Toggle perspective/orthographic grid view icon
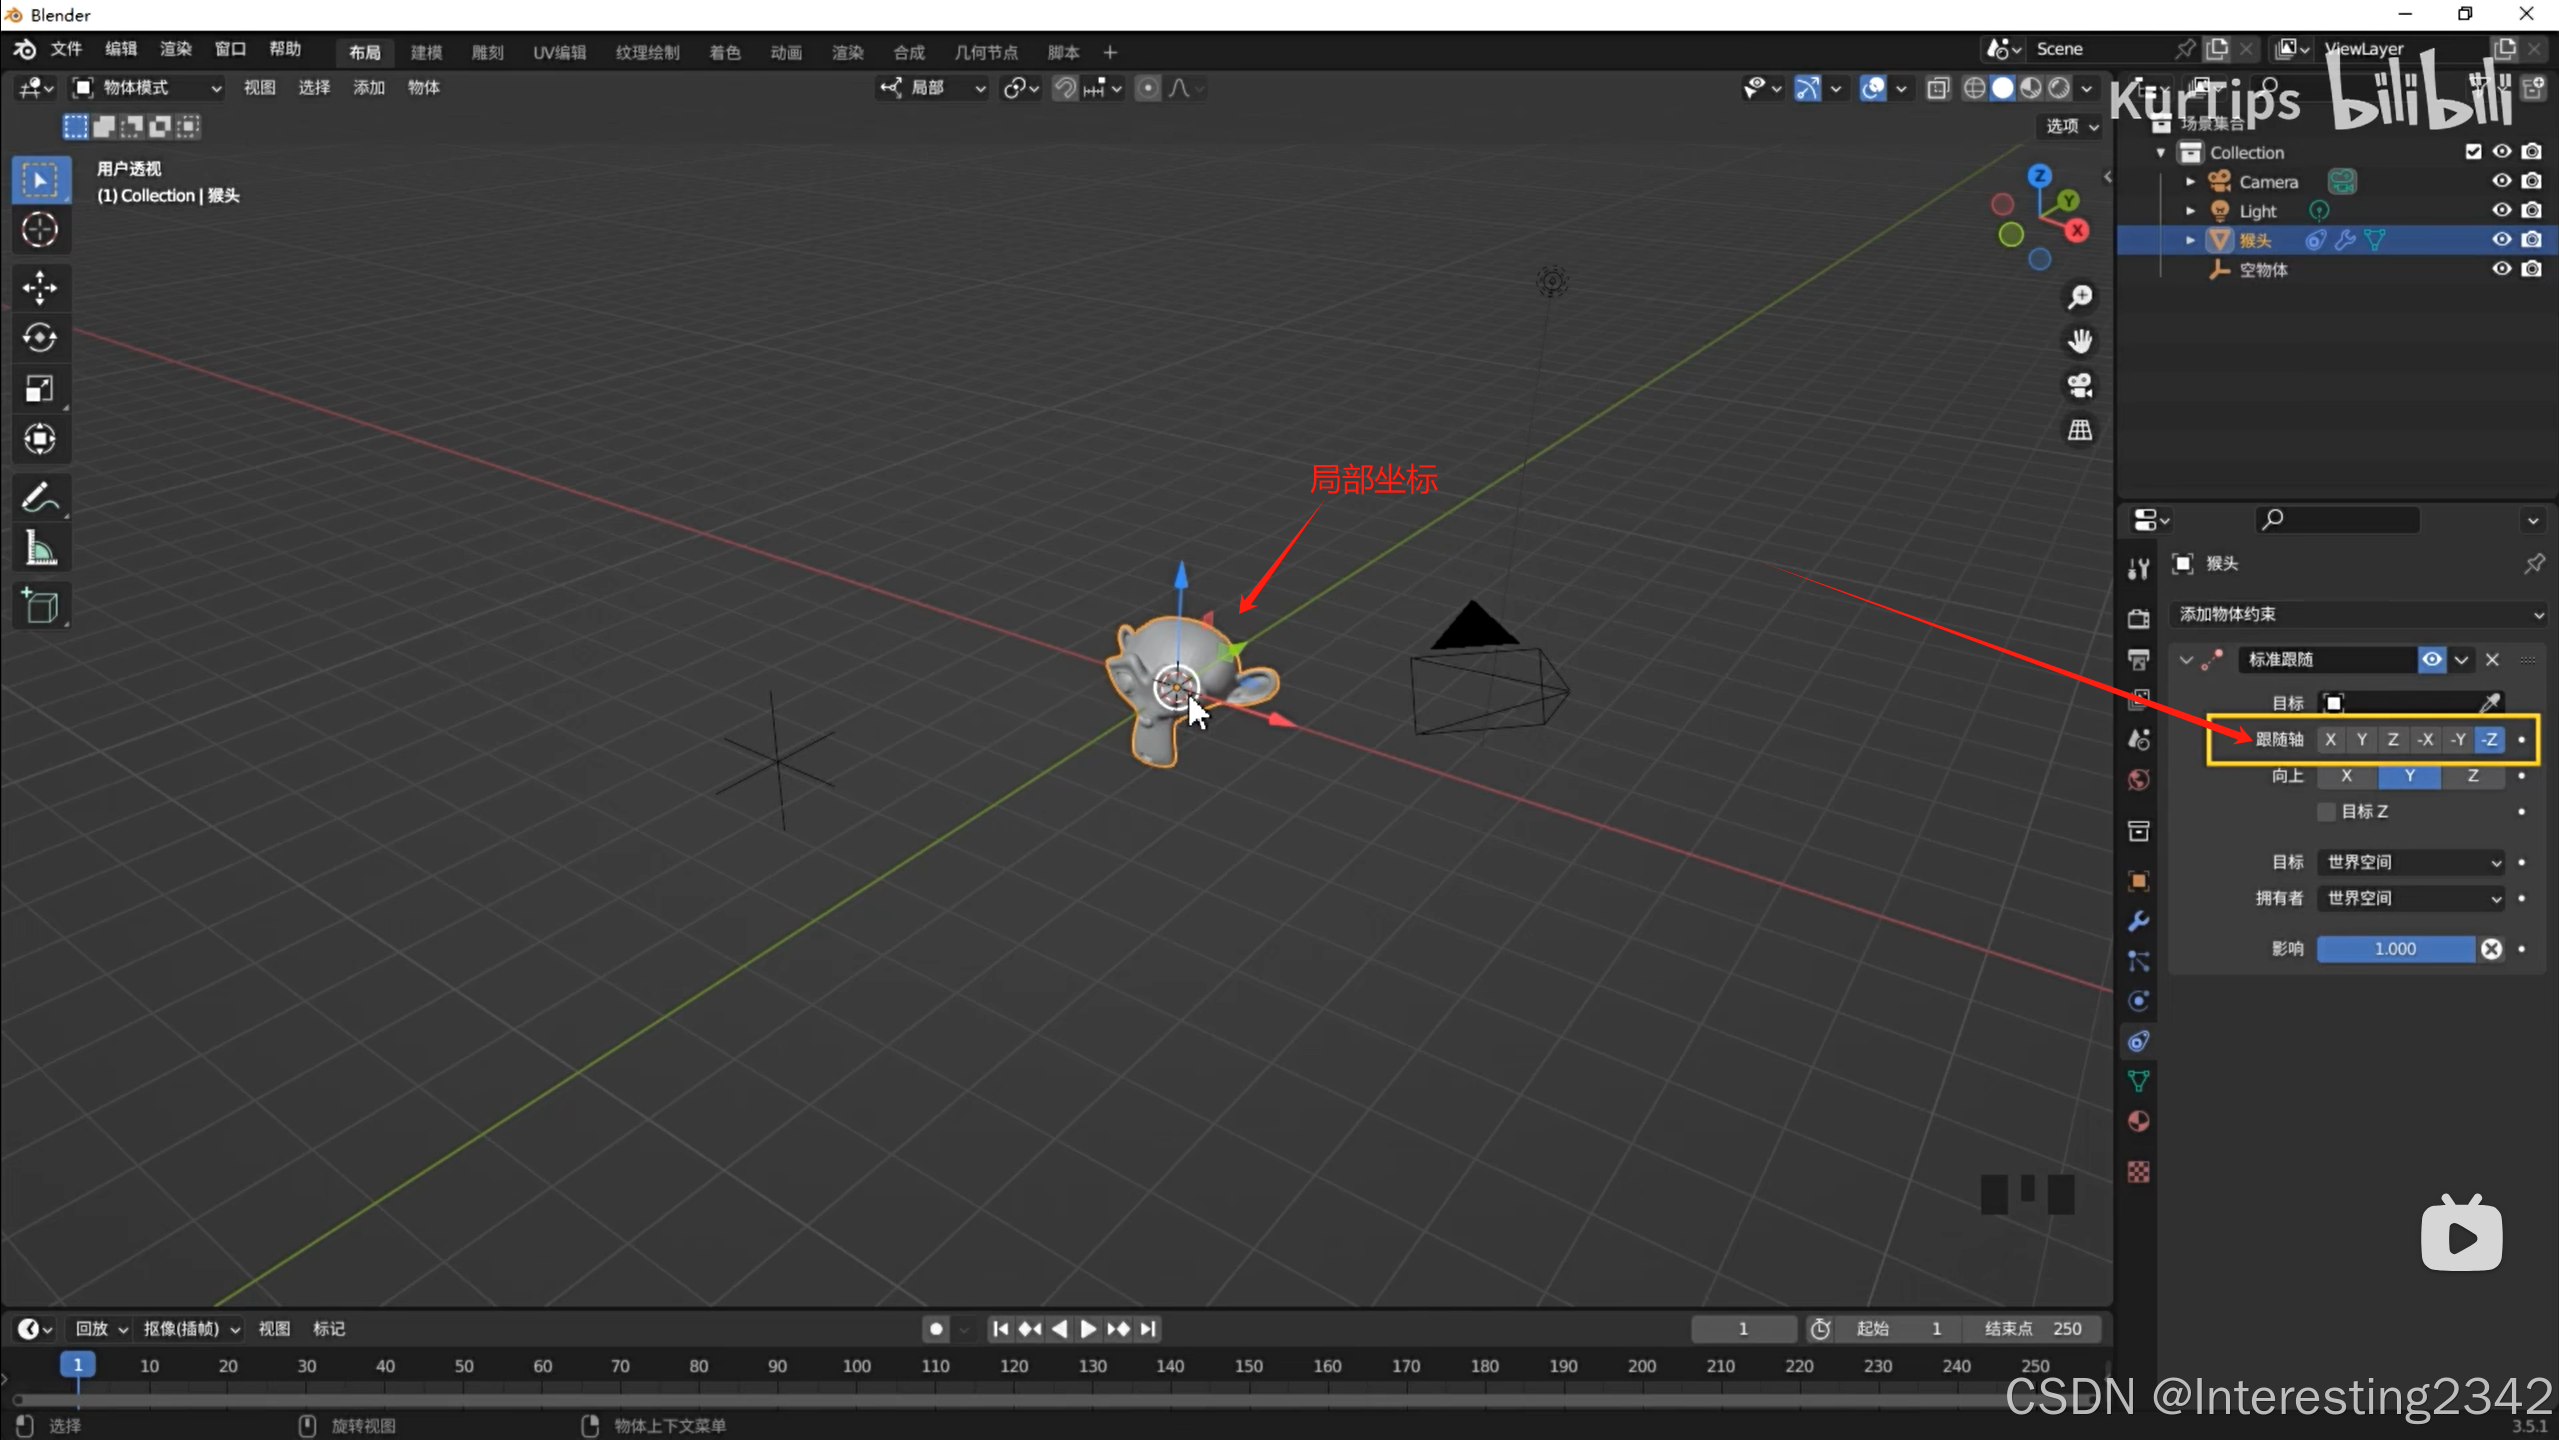 [x=2080, y=430]
